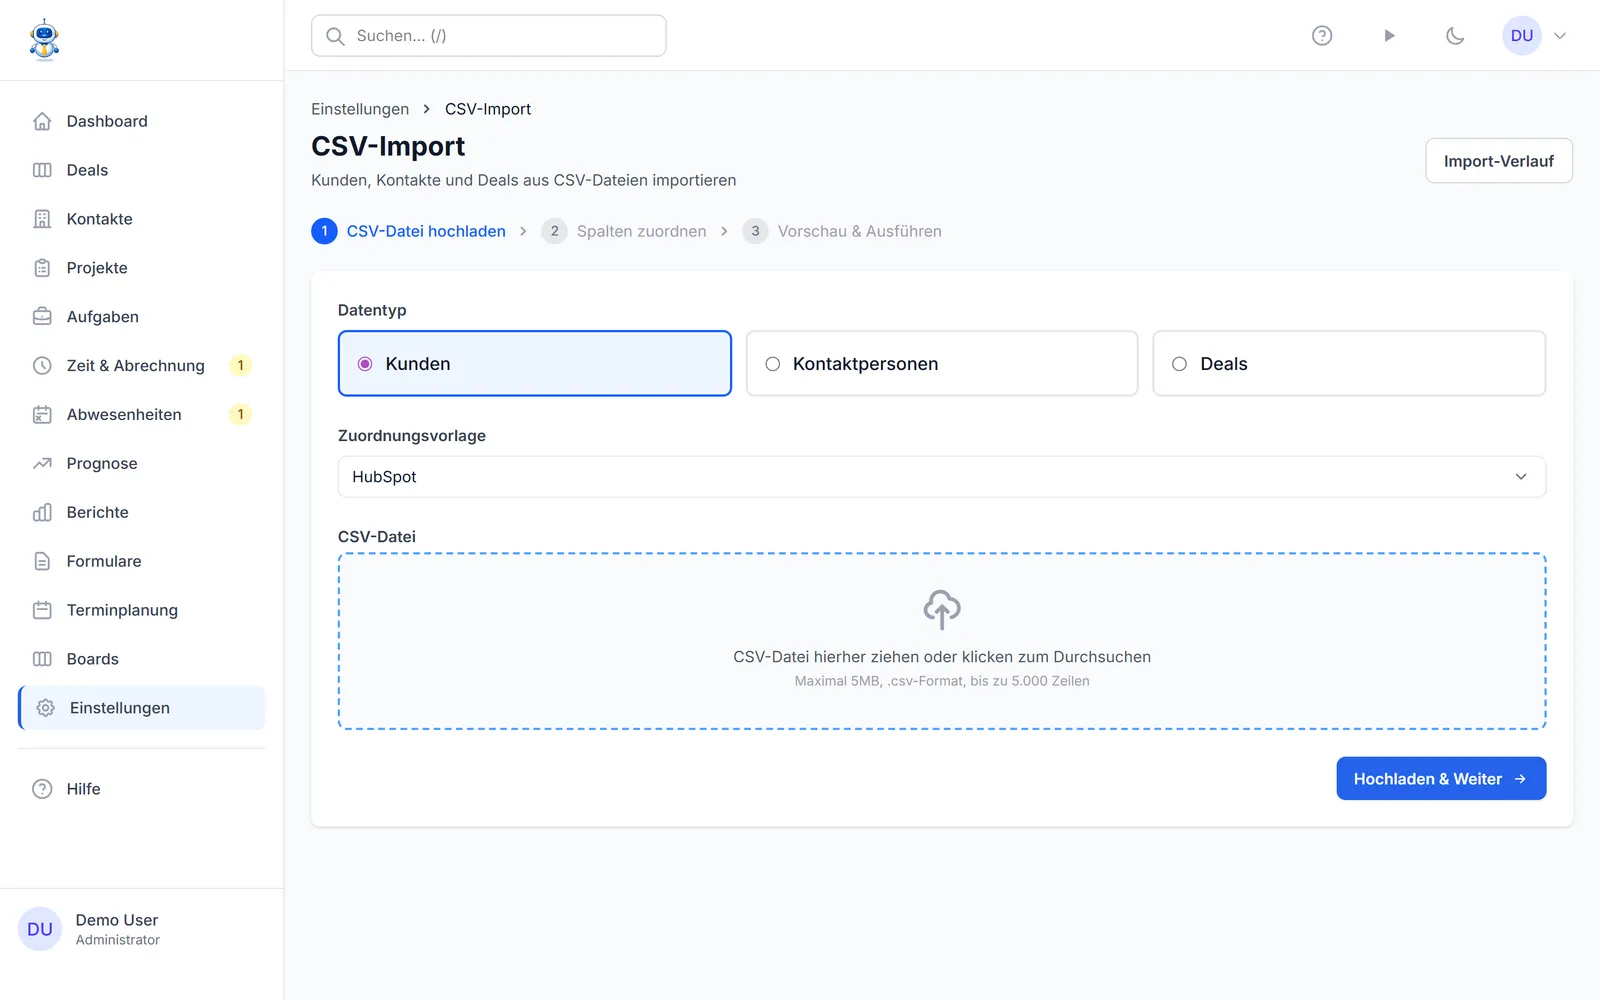Click the play icon in top bar
The image size is (1600, 1000).
pos(1389,36)
